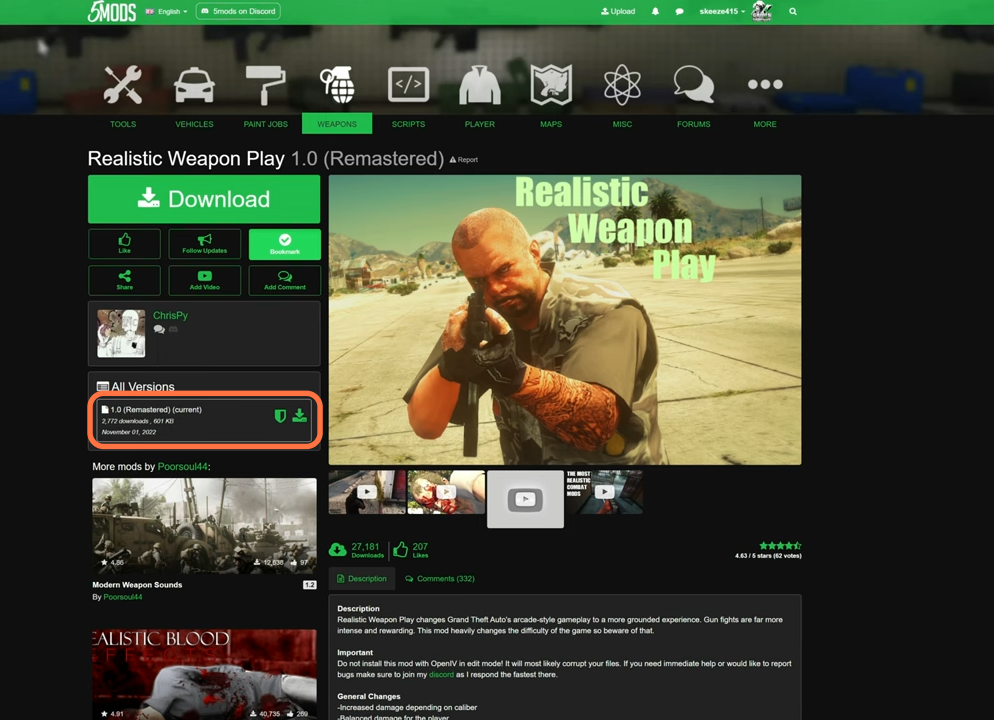Play the second bloody video thumbnail
The width and height of the screenshot is (994, 720).
446,492
